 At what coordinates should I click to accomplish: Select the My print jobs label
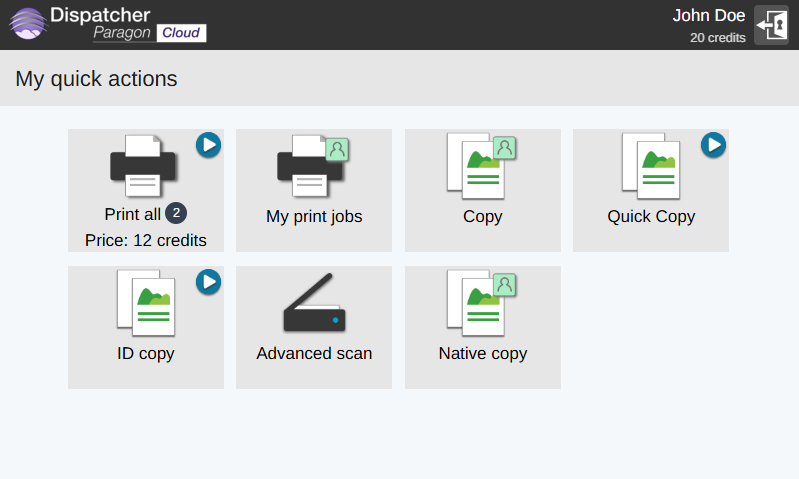[x=314, y=217]
